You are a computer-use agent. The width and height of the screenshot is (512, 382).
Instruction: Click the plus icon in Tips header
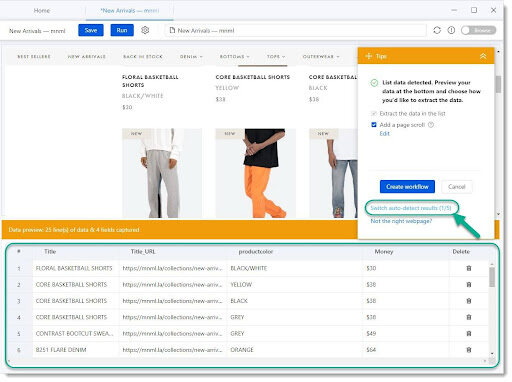coord(368,56)
